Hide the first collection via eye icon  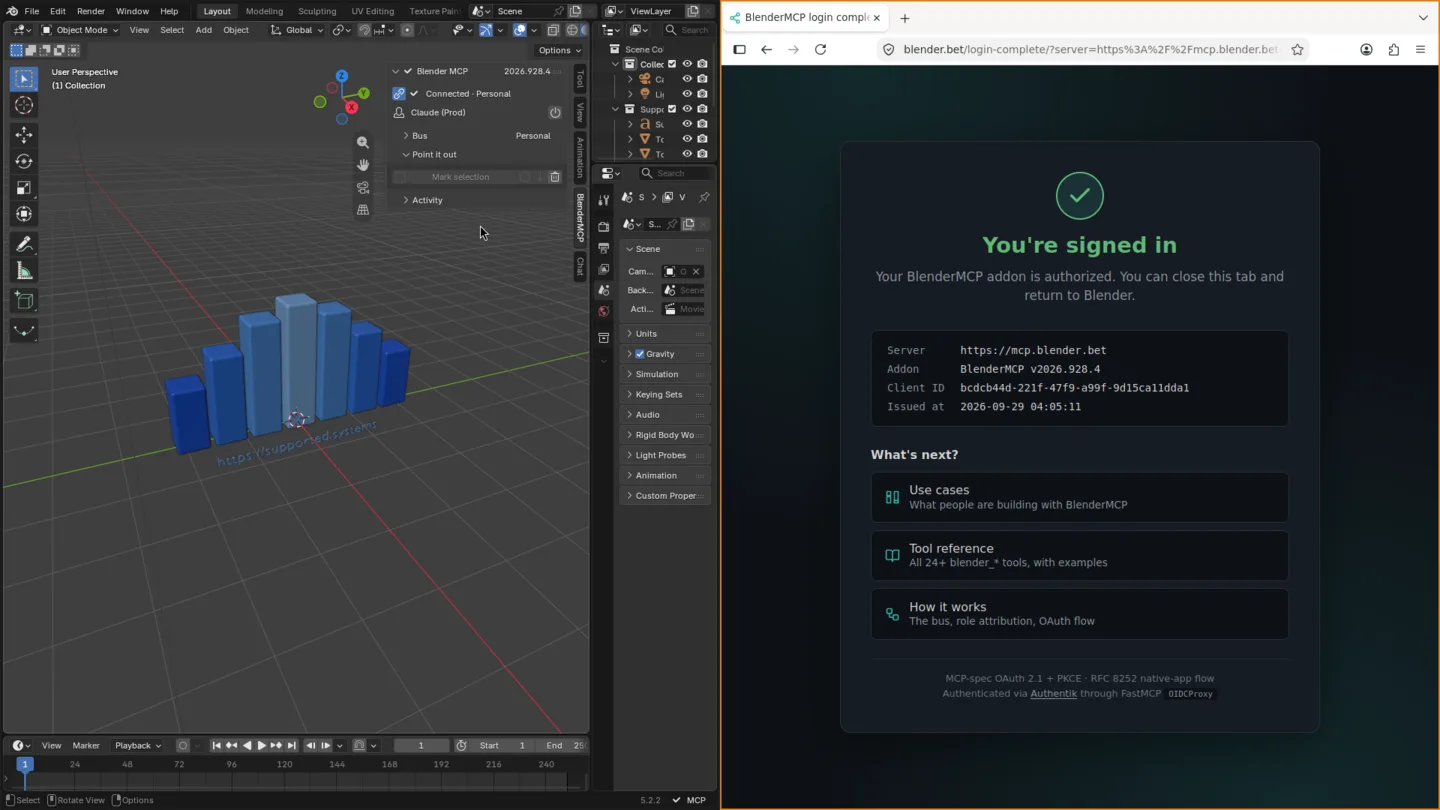click(x=687, y=64)
